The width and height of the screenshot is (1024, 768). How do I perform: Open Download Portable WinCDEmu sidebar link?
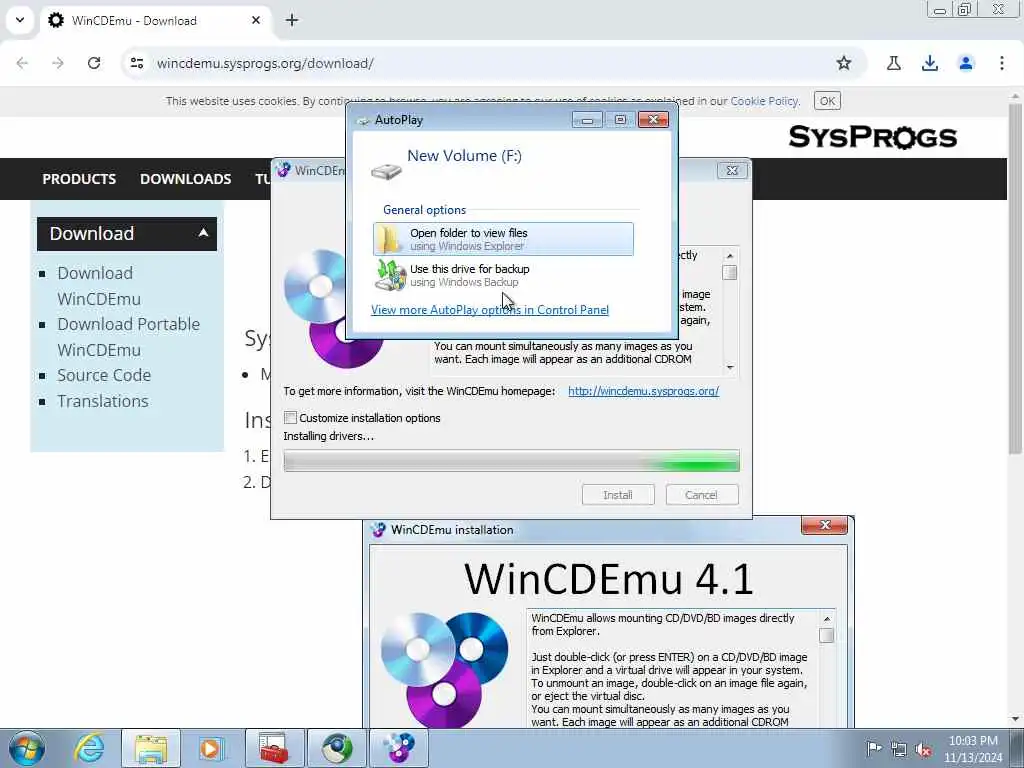pyautogui.click(x=128, y=336)
